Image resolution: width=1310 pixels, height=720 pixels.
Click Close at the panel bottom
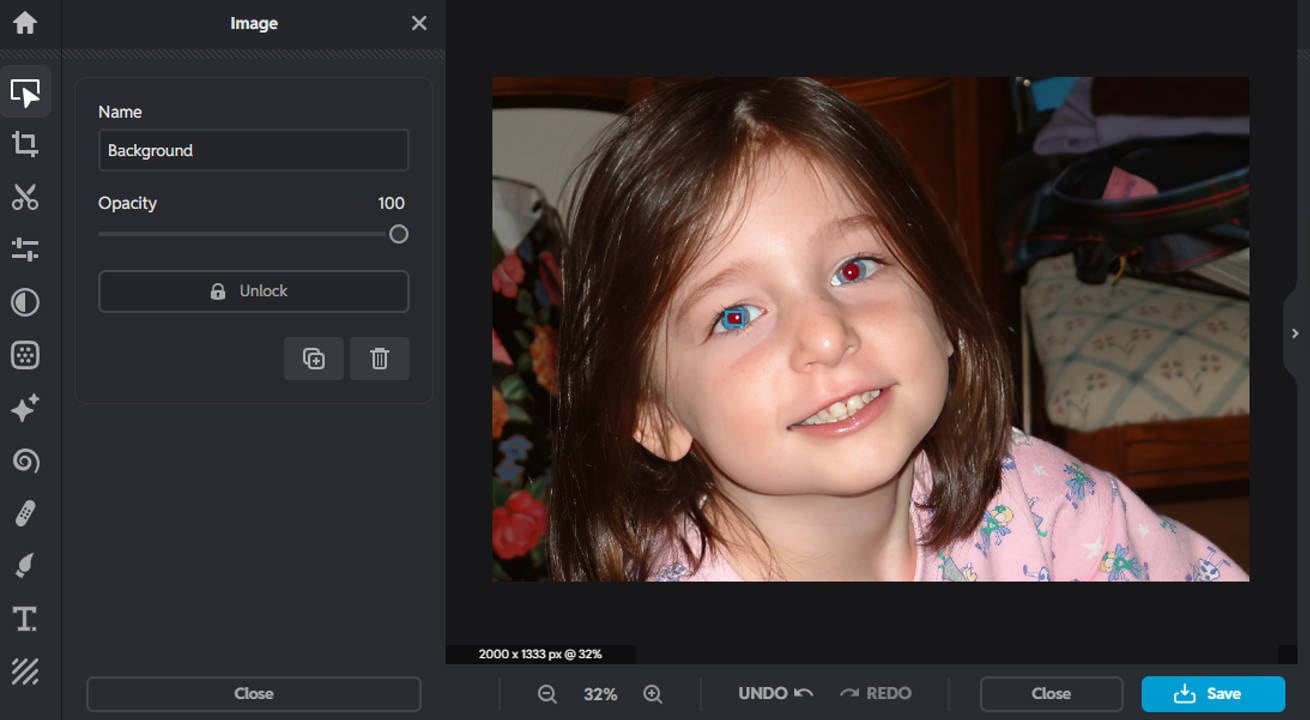coord(254,693)
